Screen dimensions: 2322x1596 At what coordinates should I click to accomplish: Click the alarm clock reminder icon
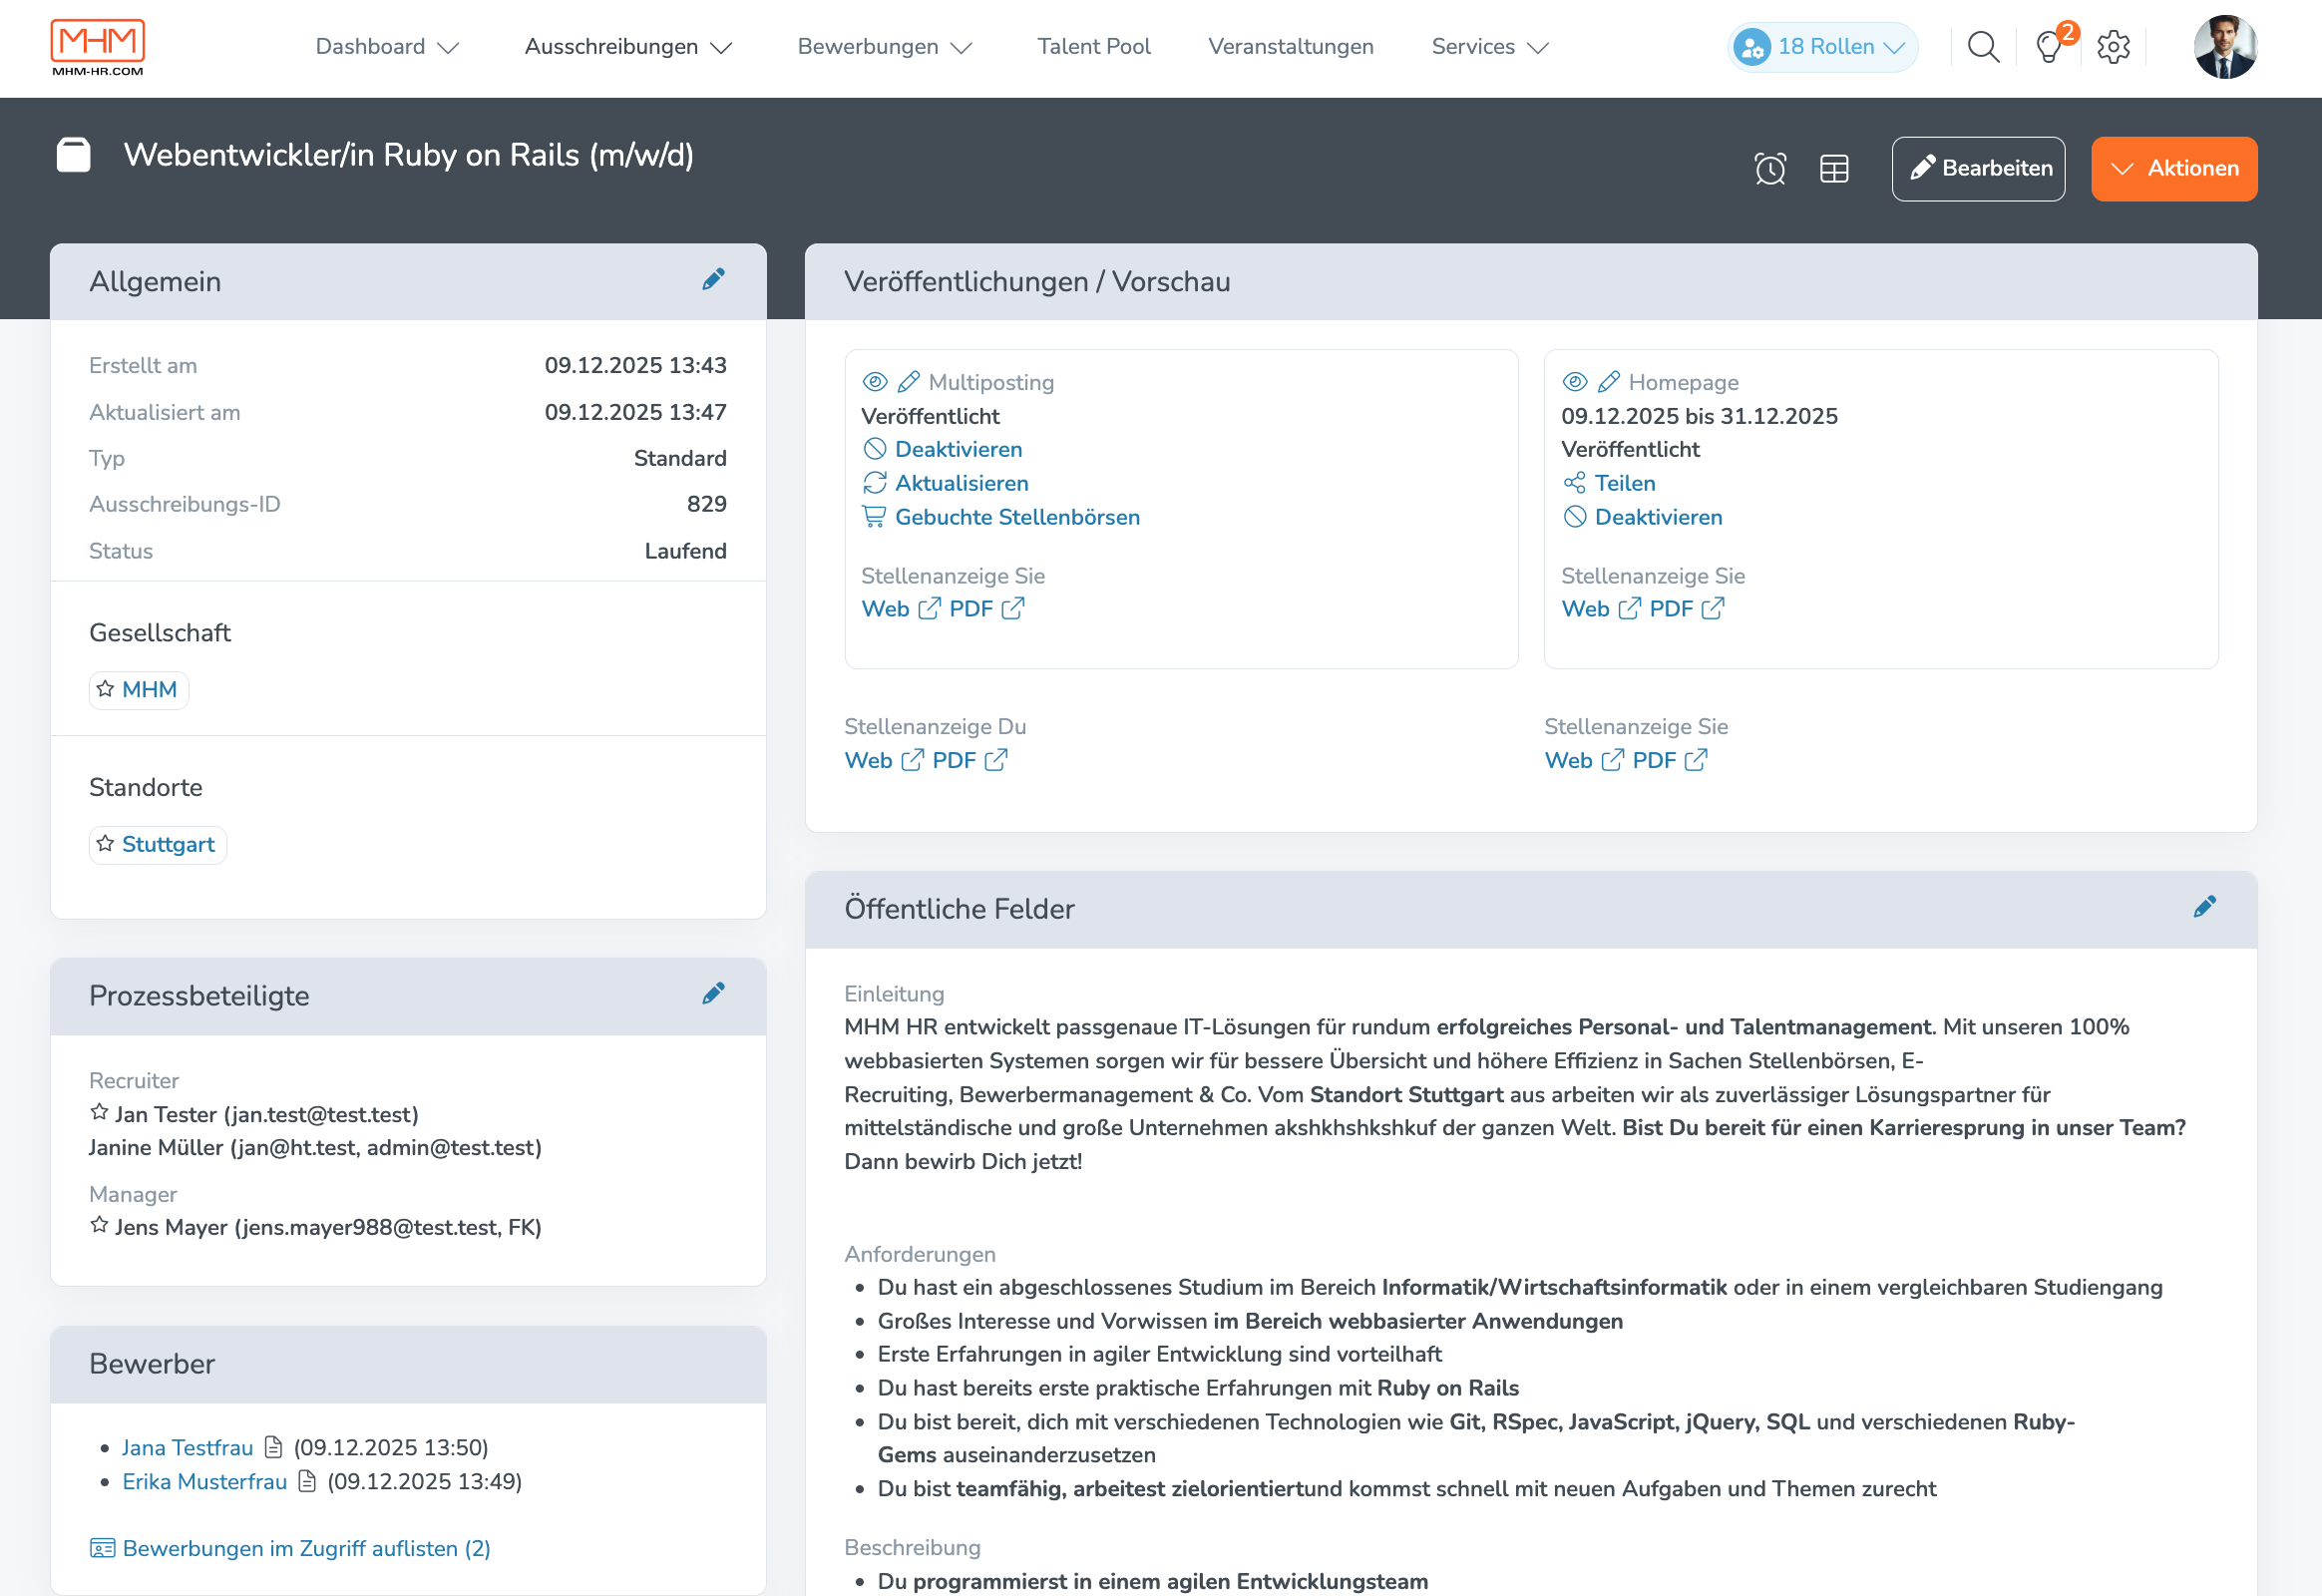tap(1769, 169)
